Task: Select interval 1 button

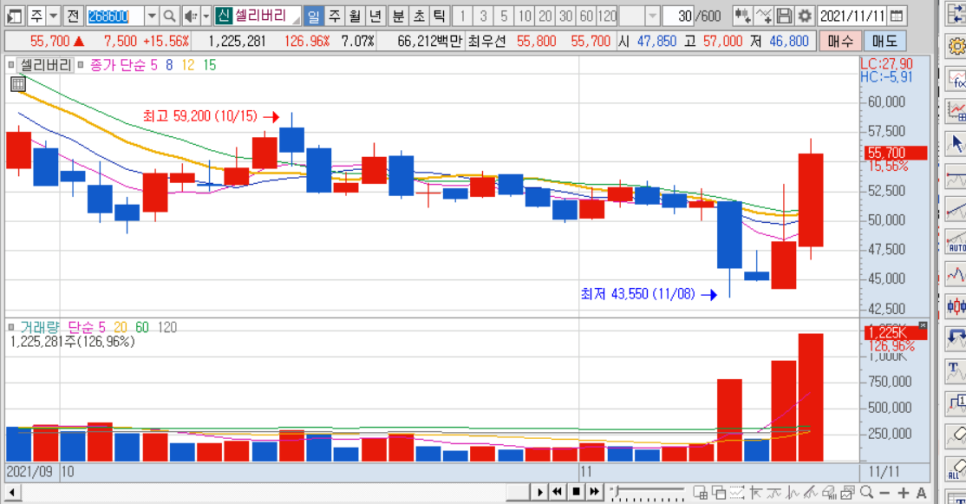Action: click(x=463, y=16)
